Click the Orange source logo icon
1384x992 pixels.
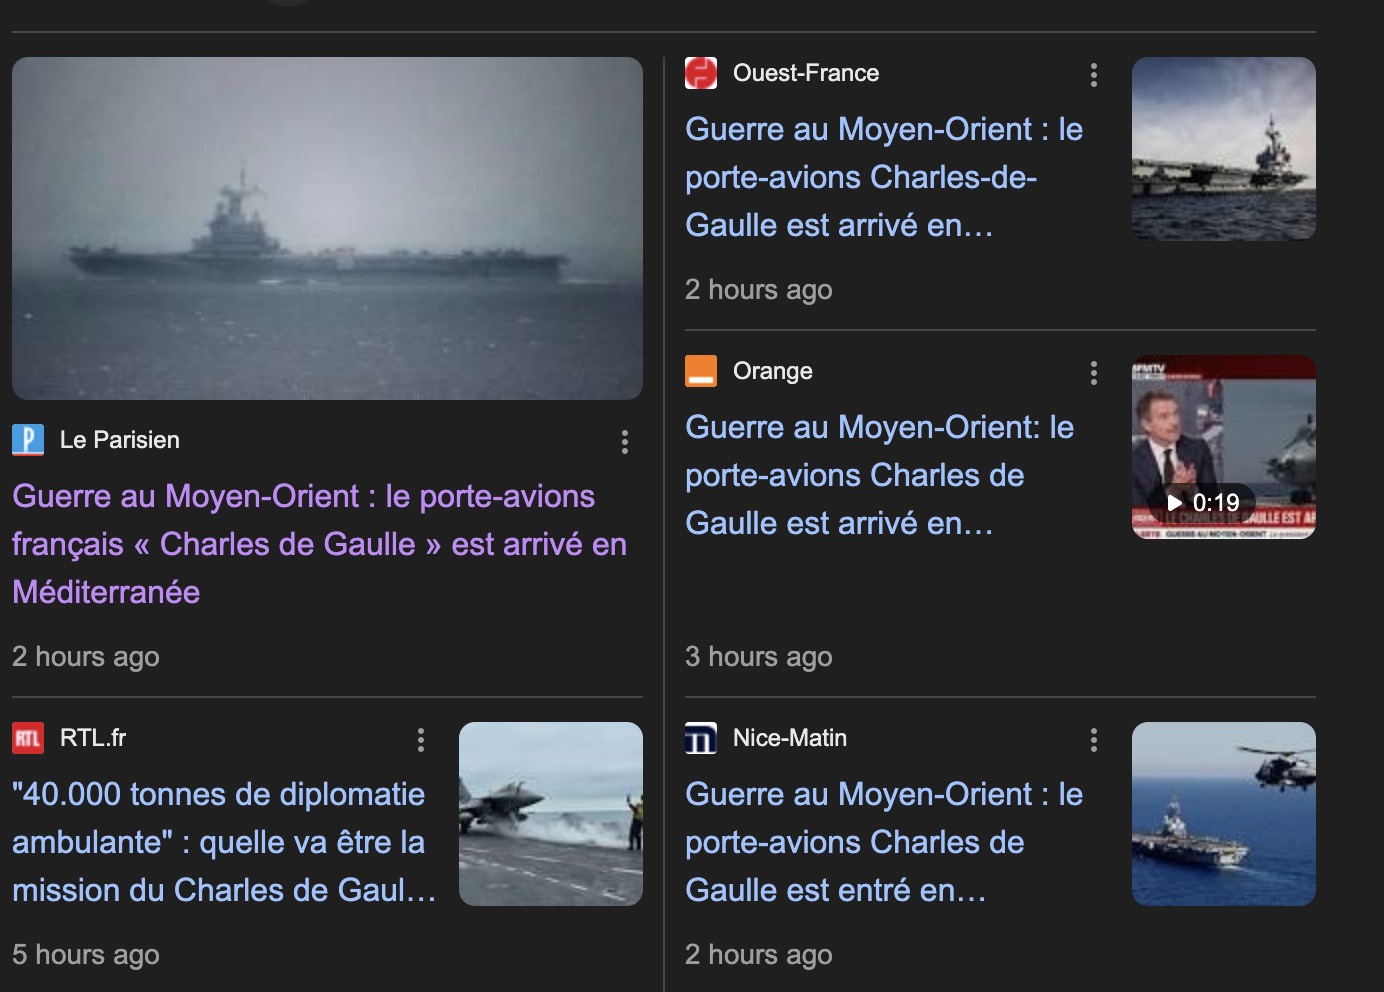pos(701,371)
